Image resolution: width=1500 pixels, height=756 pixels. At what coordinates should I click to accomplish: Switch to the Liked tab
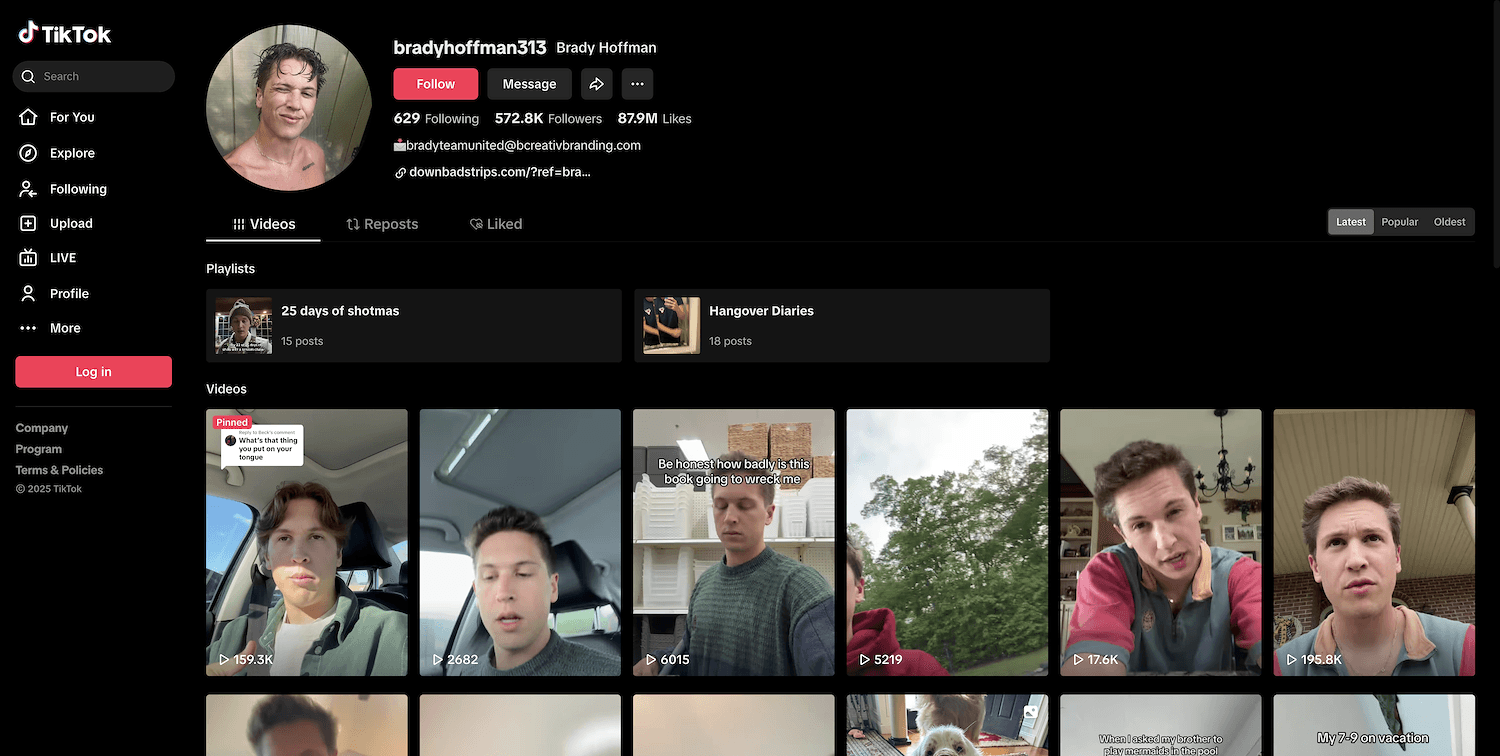(x=496, y=224)
